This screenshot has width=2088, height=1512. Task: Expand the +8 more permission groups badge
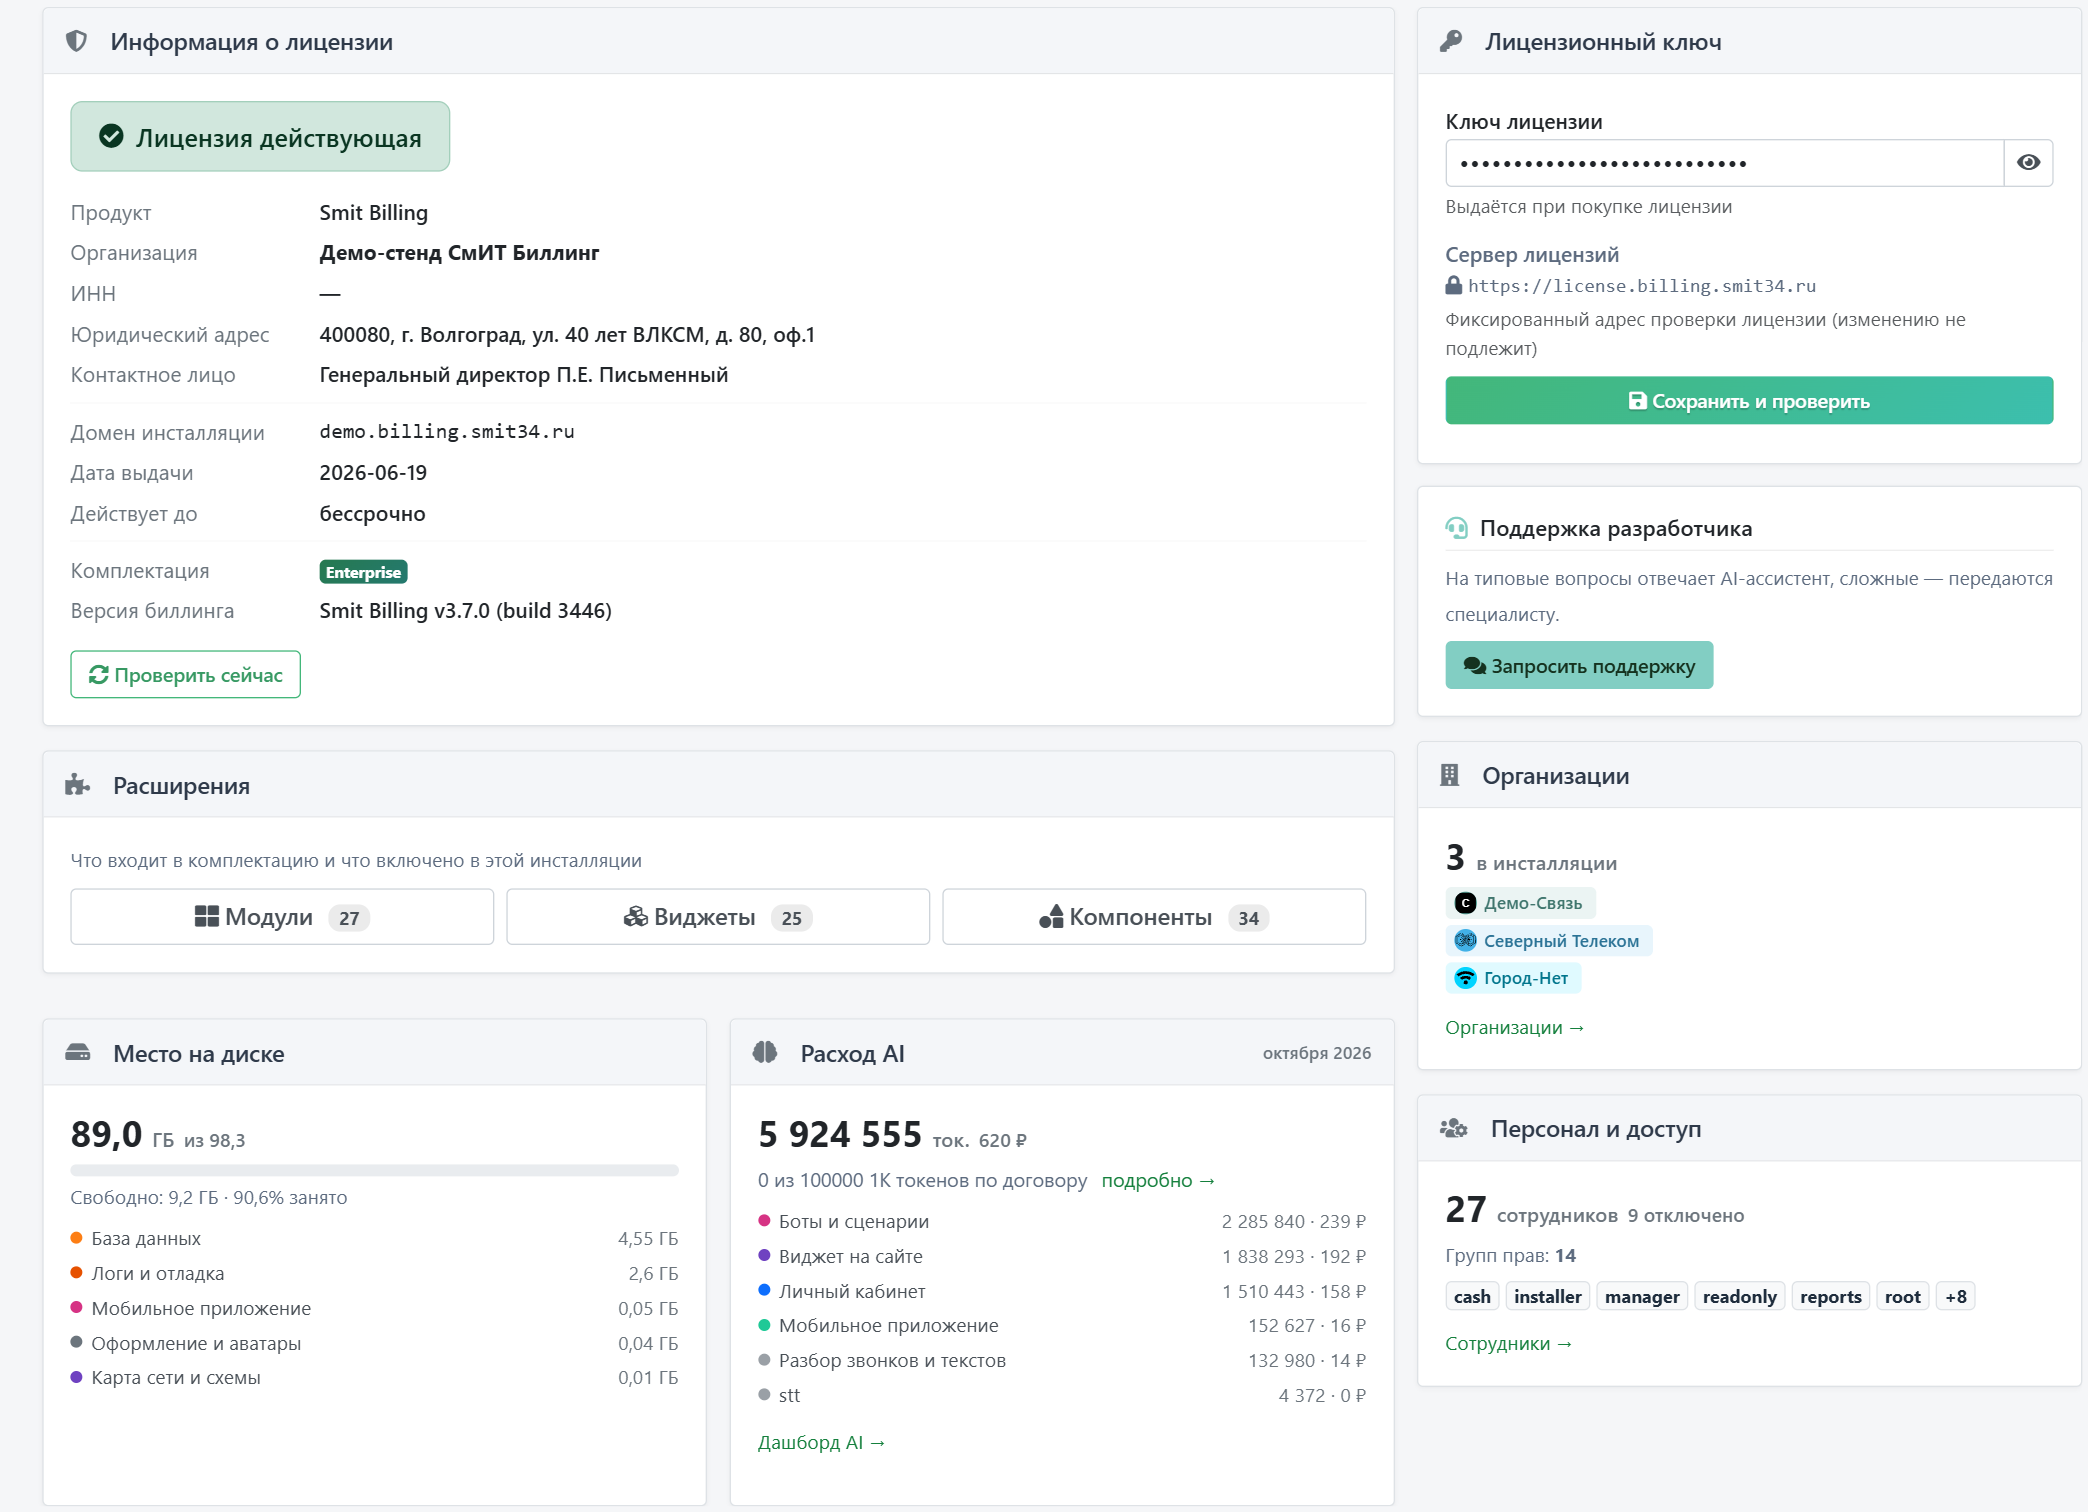click(x=1956, y=1297)
